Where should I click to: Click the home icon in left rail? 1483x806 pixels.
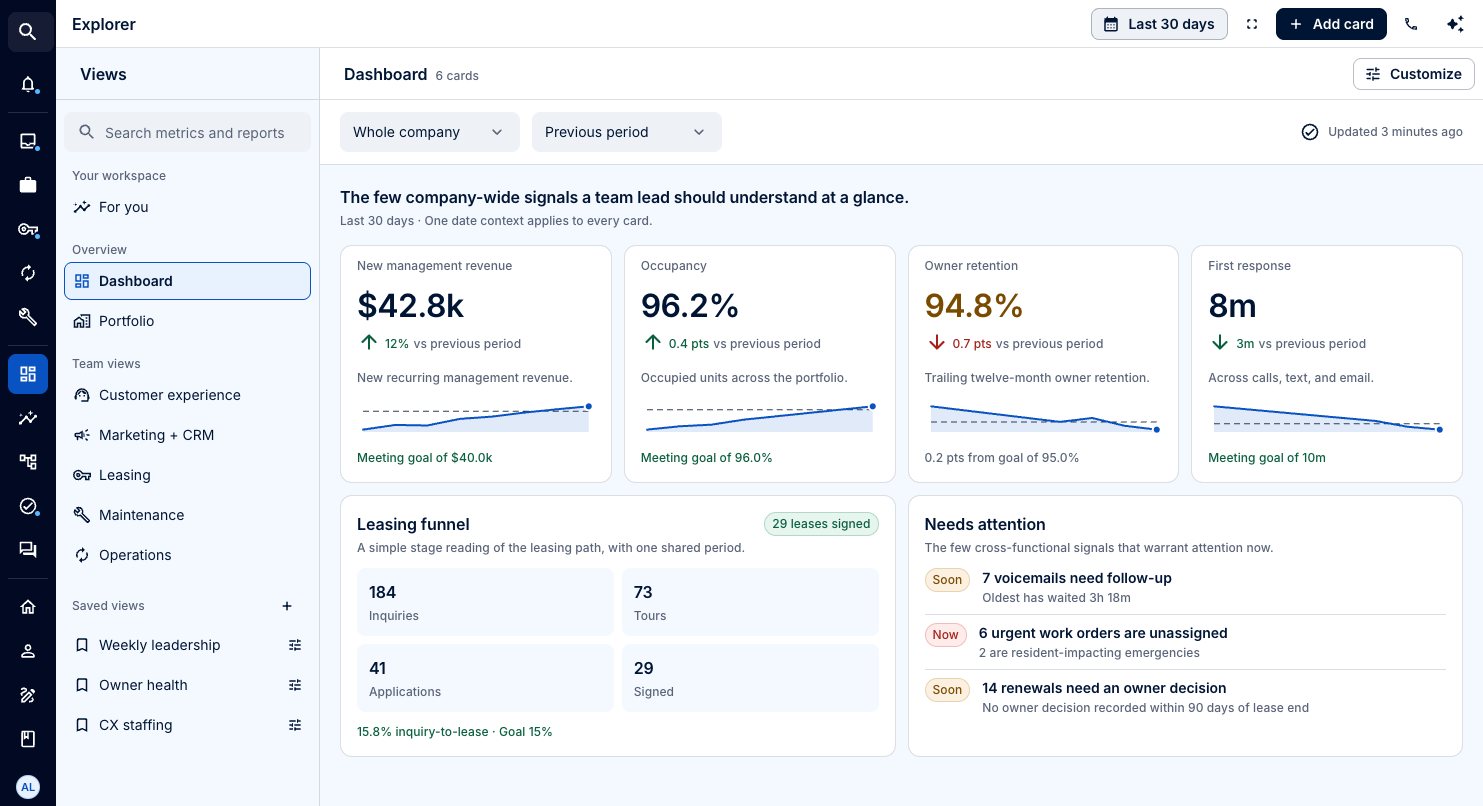pos(28,607)
